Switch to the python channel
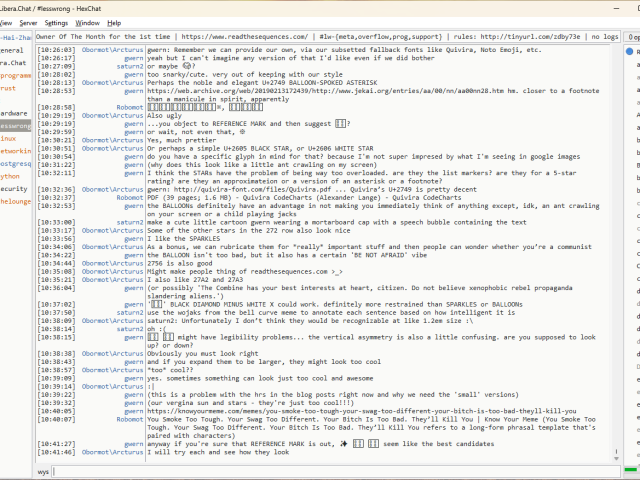 pyautogui.click(x=10, y=175)
